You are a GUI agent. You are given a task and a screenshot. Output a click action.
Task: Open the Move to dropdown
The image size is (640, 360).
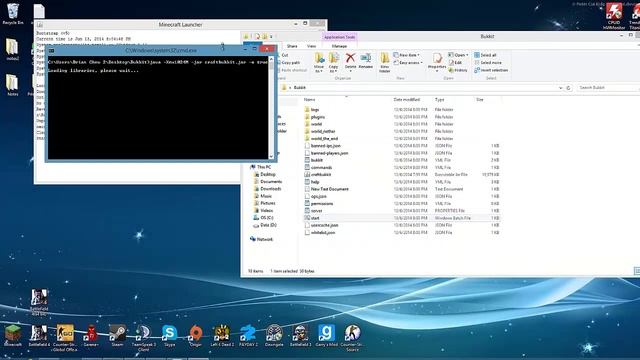[x=319, y=62]
